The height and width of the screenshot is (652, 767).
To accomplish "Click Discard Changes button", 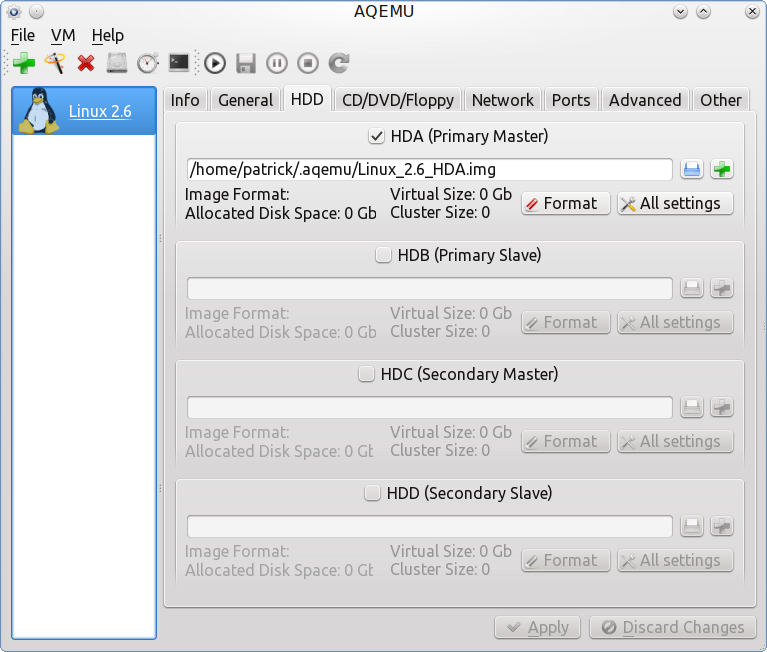I will (x=673, y=627).
